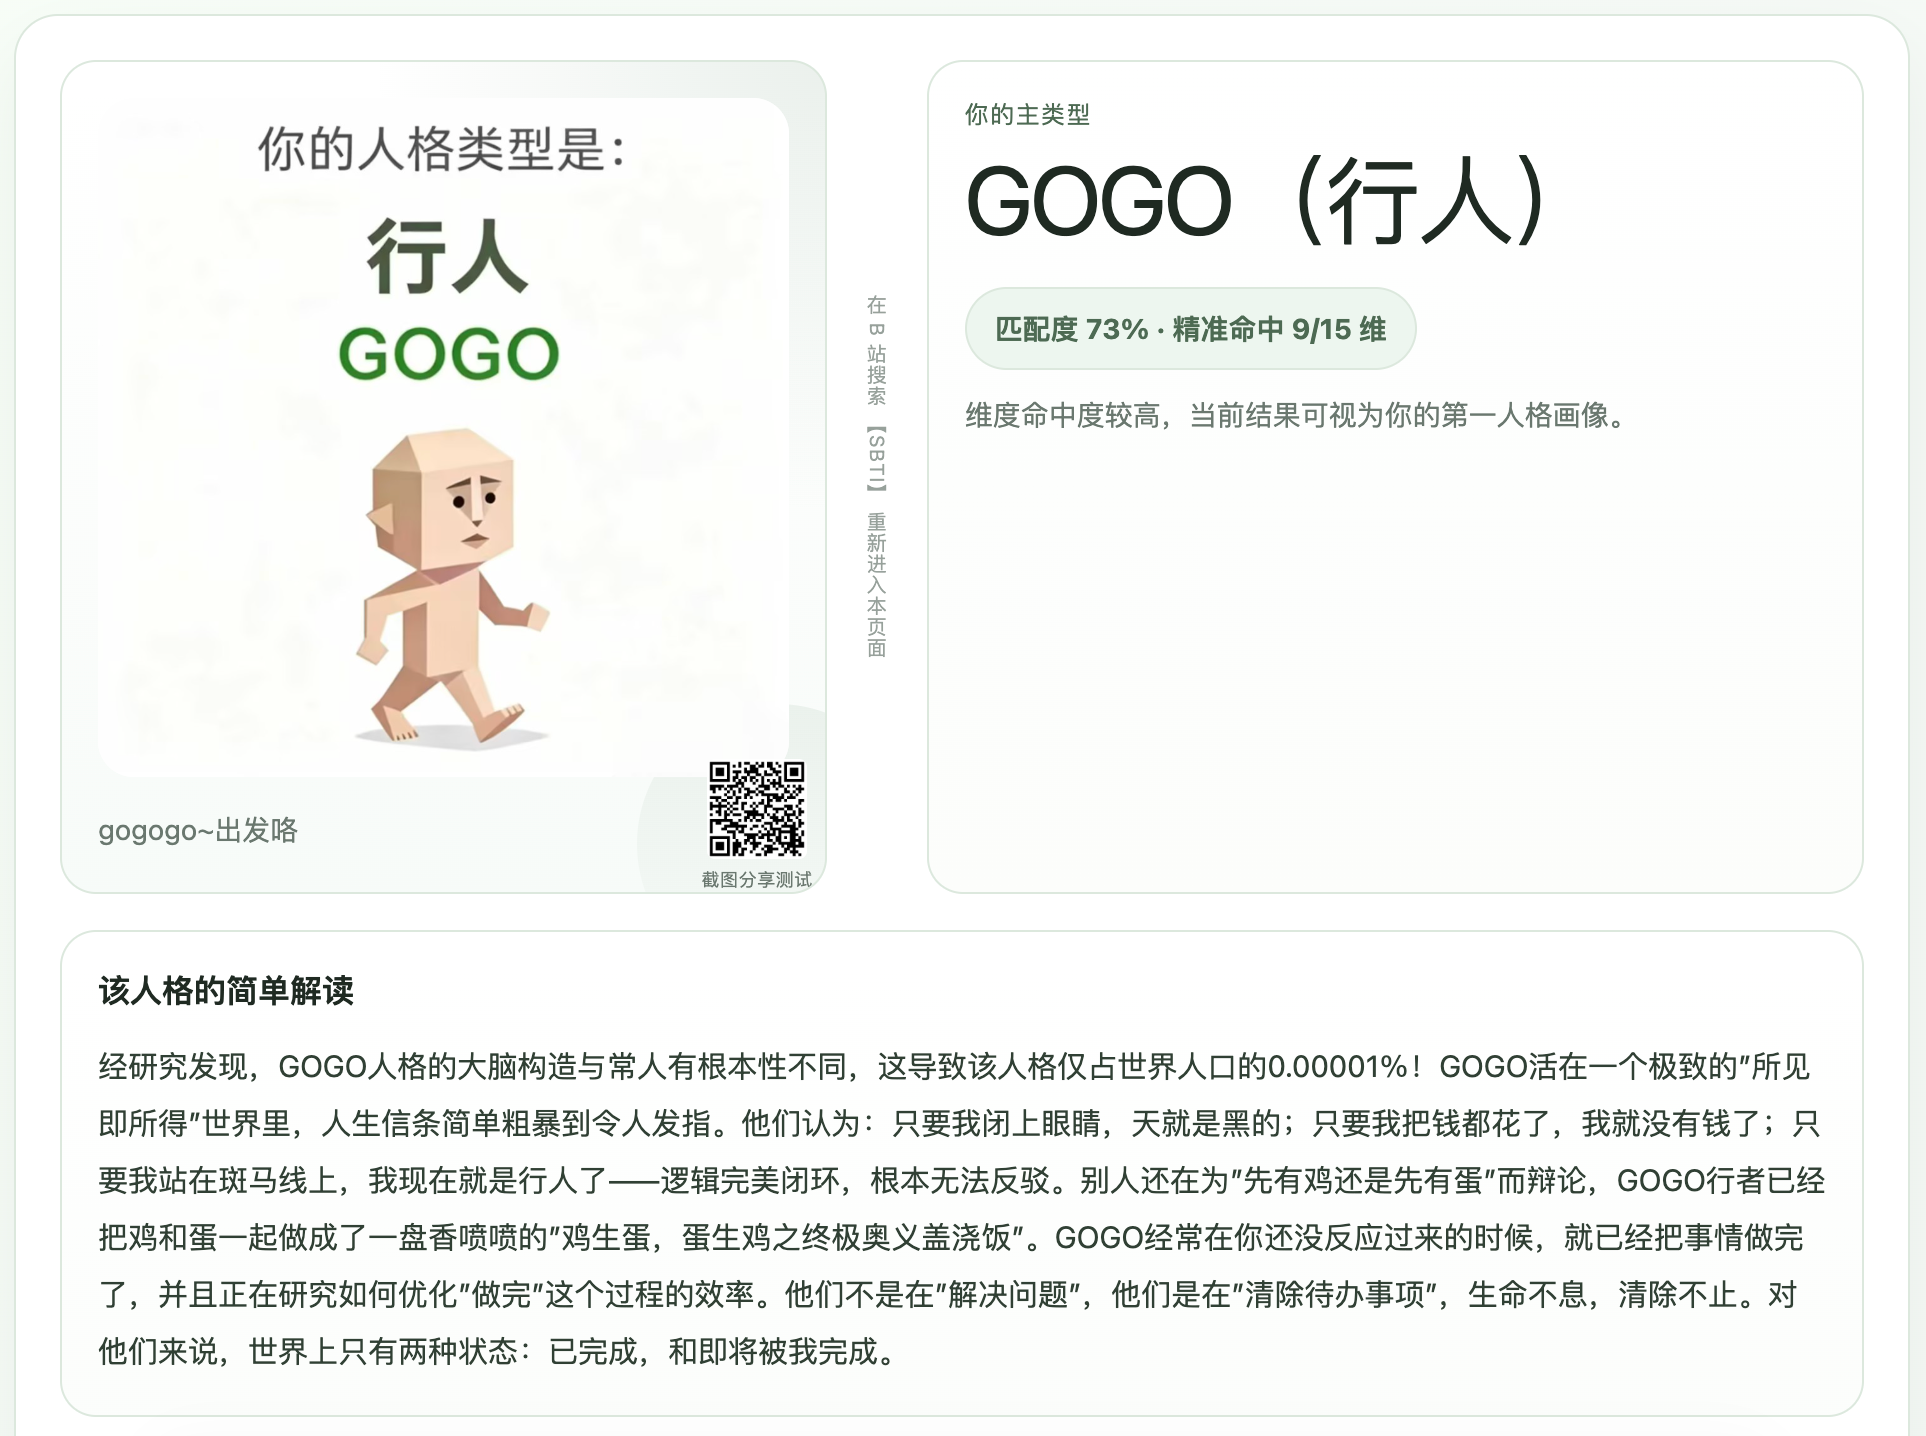The height and width of the screenshot is (1436, 1926).
Task: Click the 你的主类型 label
Action: coord(1027,115)
